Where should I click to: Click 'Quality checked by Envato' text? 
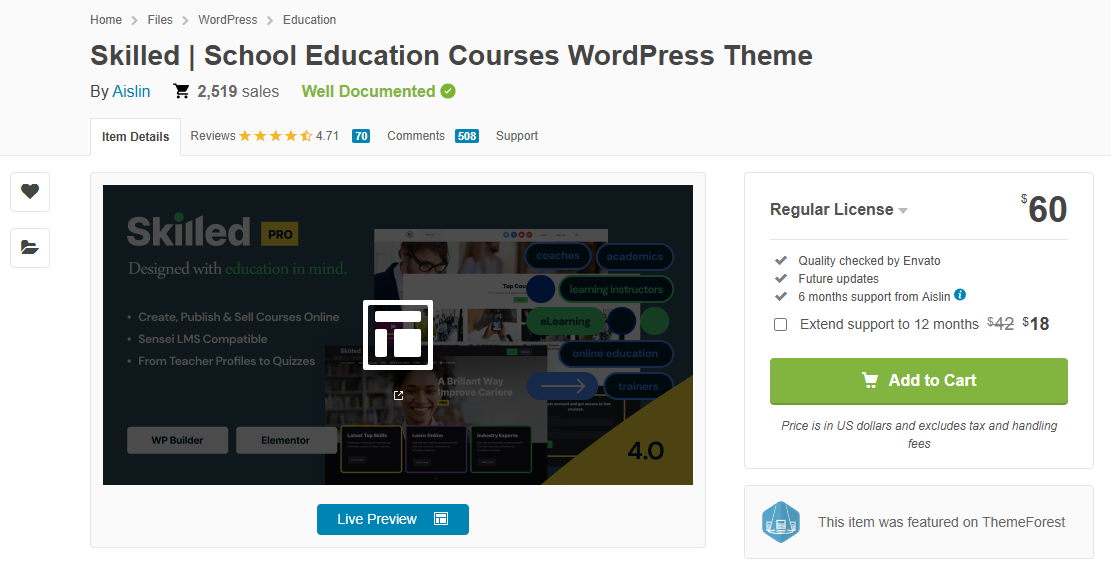pos(869,261)
